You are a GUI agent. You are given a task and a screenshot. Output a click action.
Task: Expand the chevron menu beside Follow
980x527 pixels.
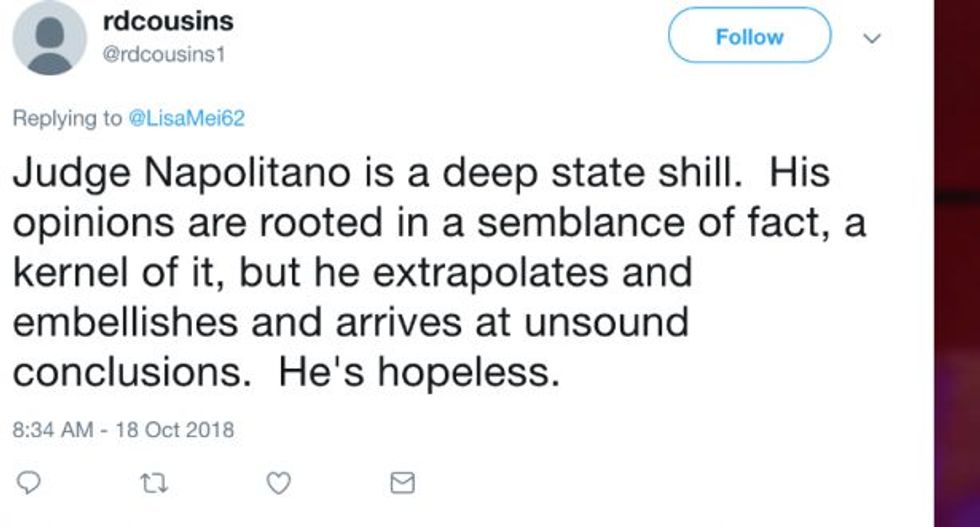(872, 38)
